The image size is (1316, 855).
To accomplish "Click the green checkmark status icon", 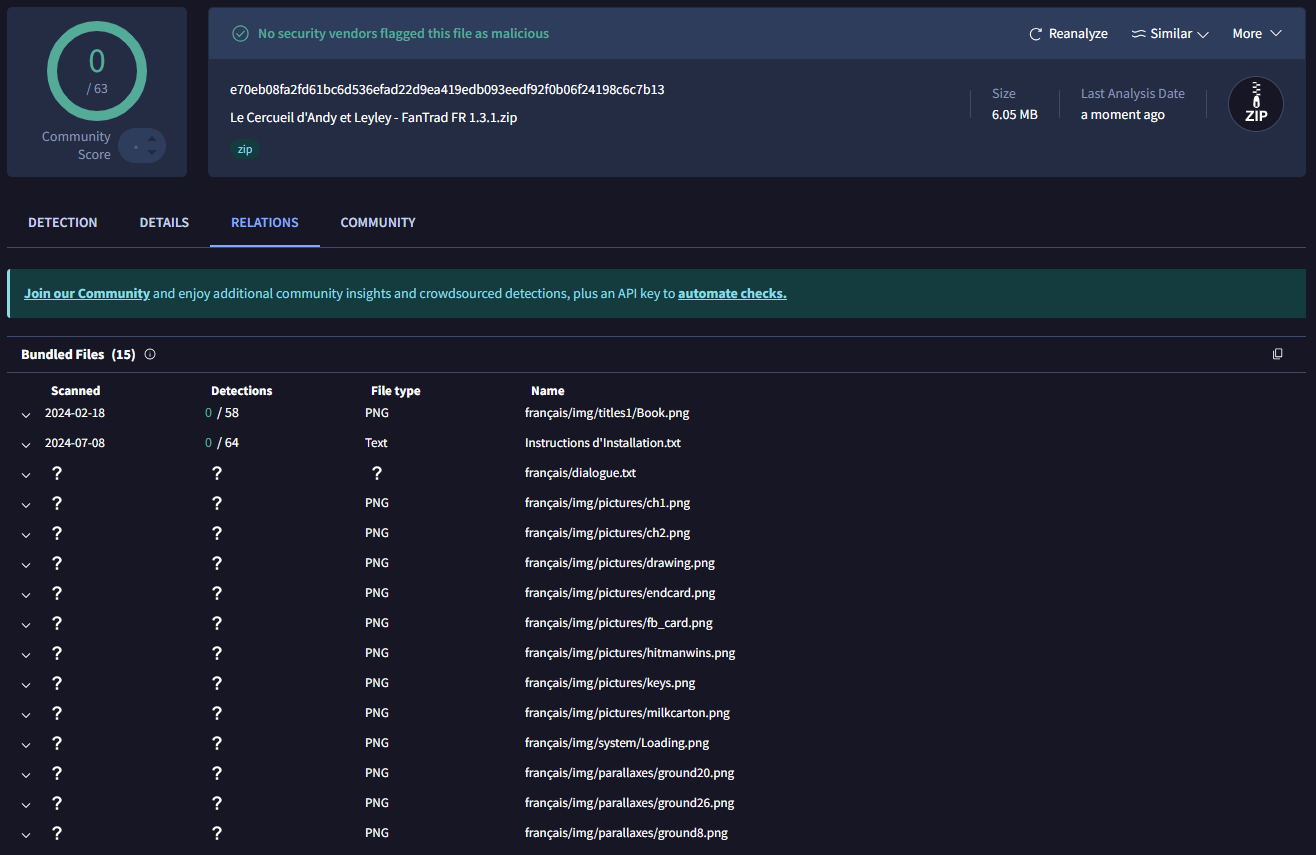I will [x=240, y=34].
